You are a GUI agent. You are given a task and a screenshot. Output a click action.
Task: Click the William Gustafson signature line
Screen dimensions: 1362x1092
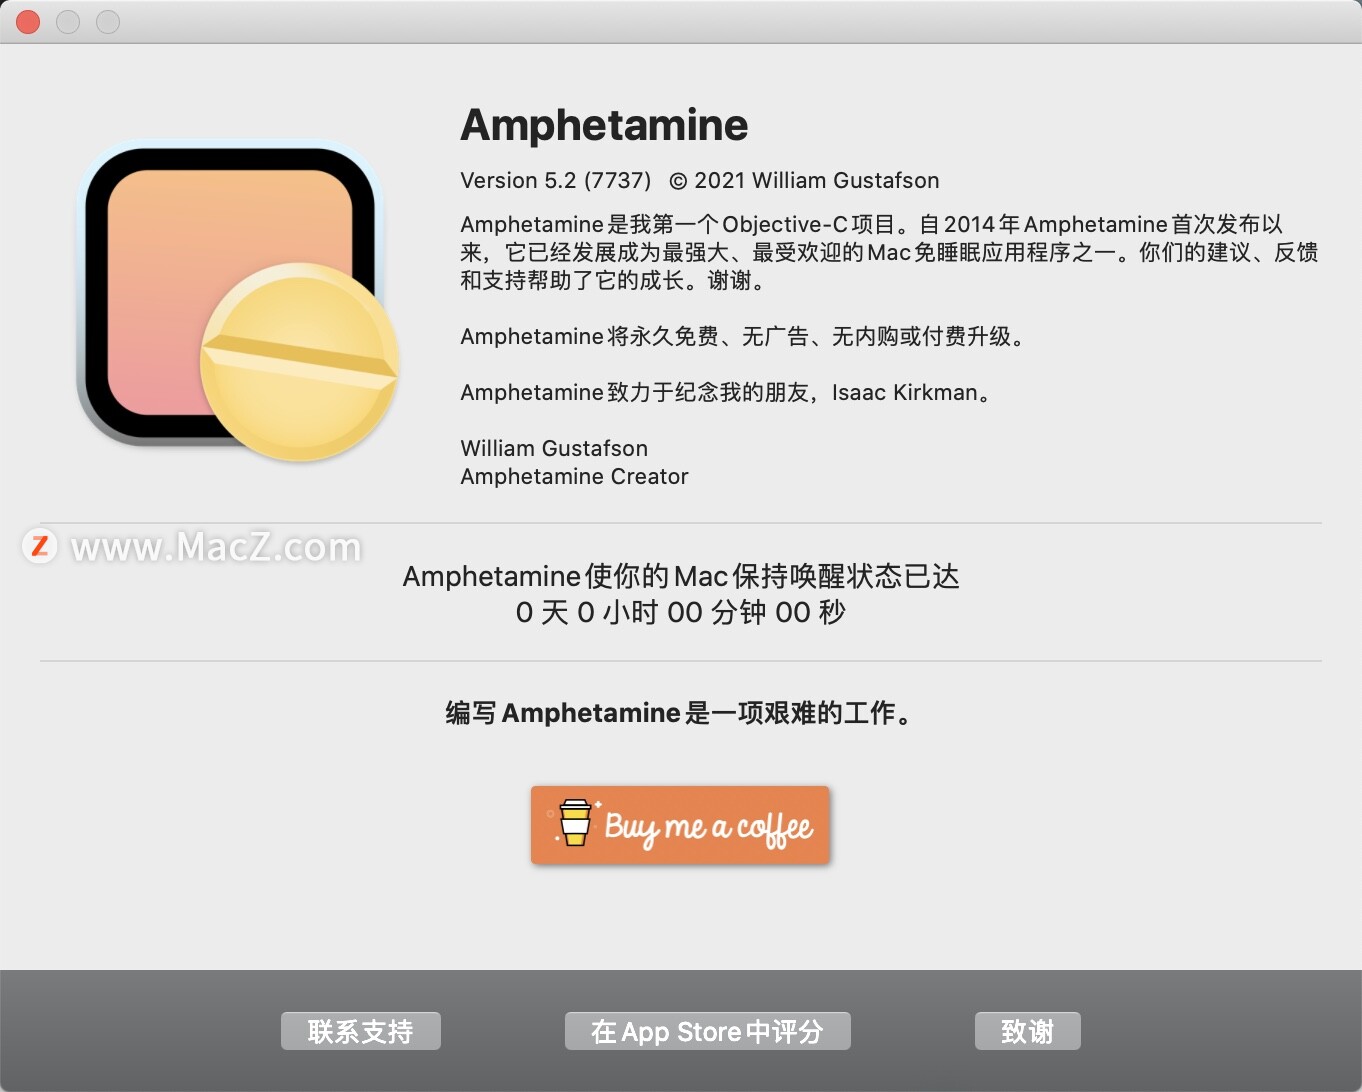554,448
